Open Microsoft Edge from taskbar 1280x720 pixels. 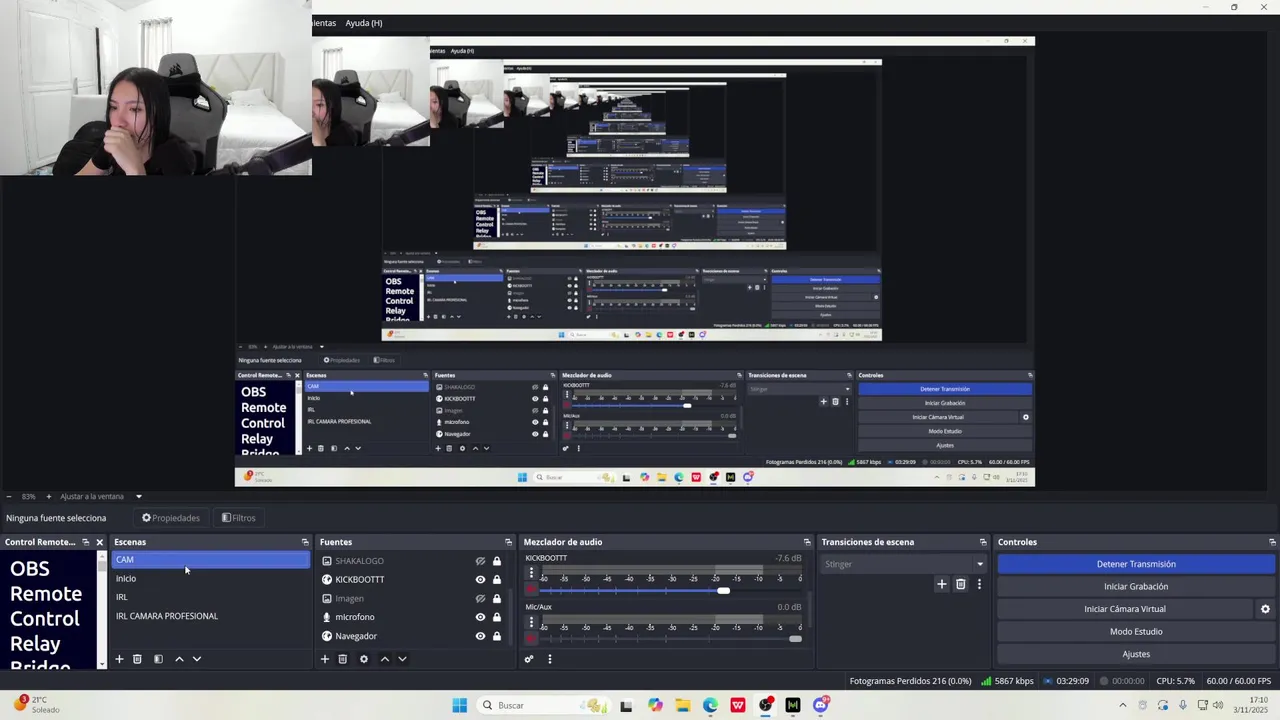click(710, 705)
